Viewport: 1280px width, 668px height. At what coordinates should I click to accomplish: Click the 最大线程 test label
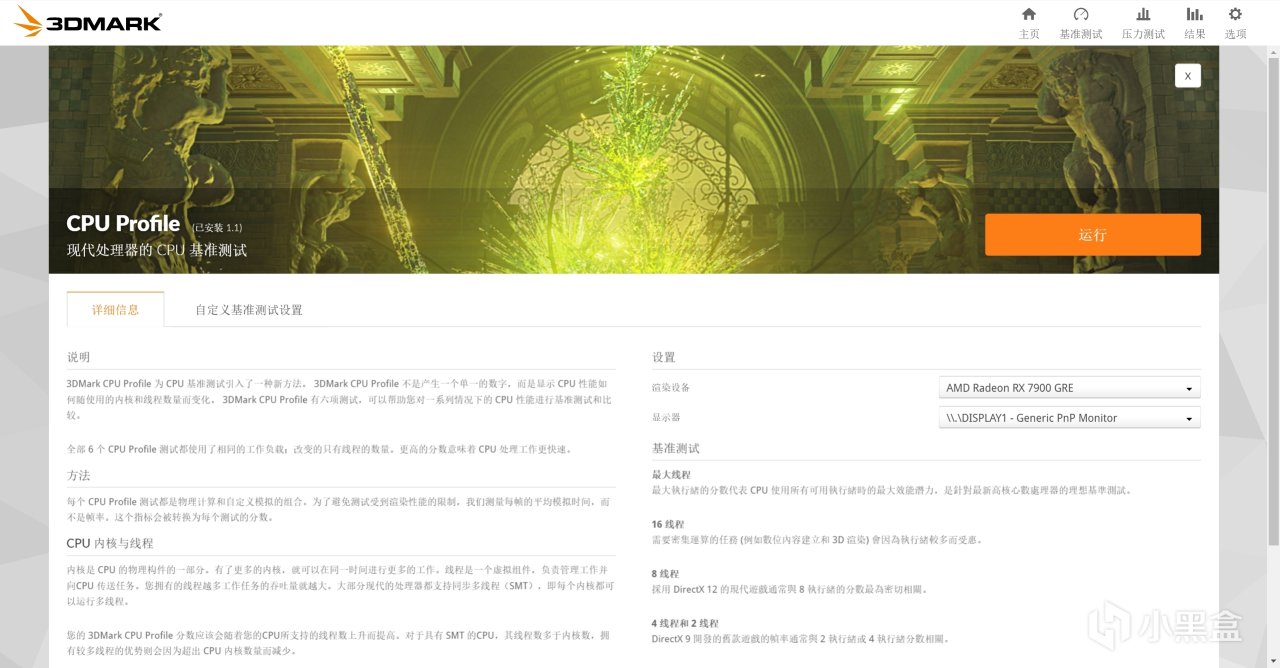pos(671,474)
